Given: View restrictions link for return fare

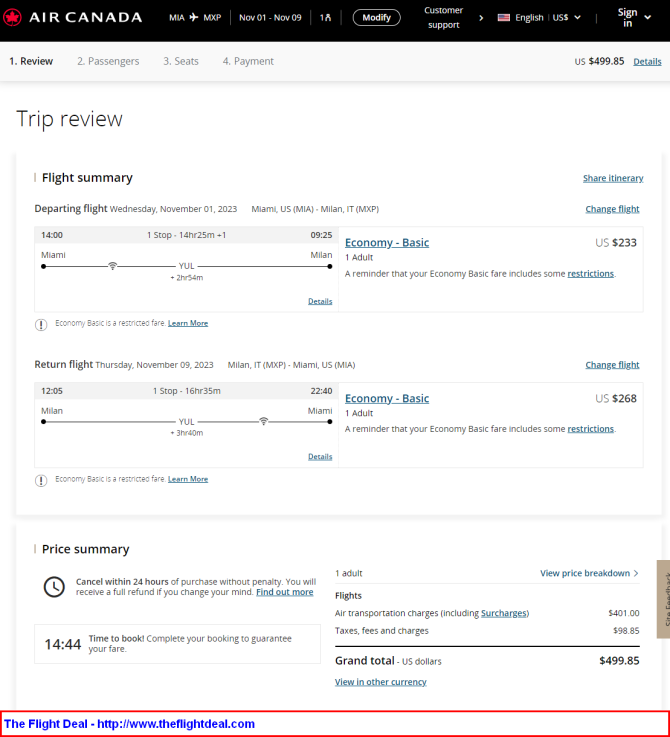Looking at the screenshot, I should click(x=591, y=429).
